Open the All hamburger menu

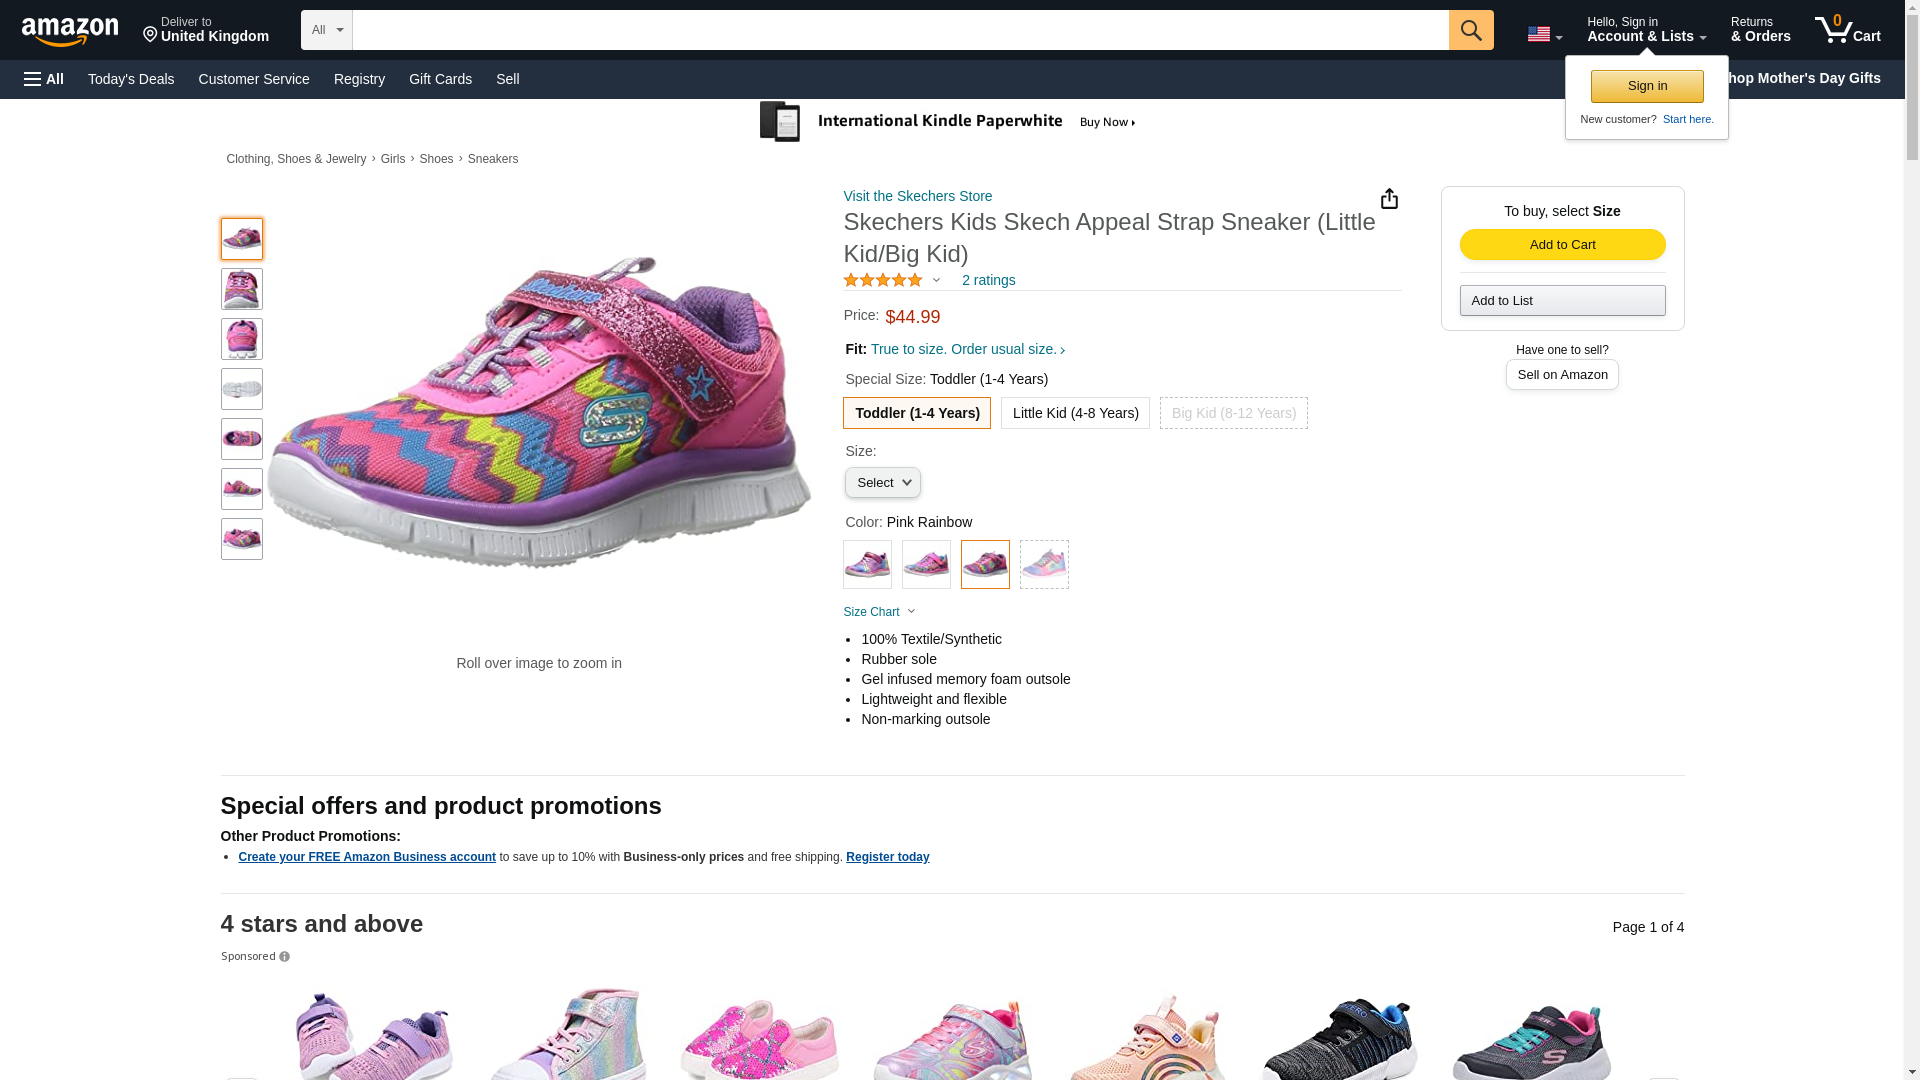(x=44, y=79)
